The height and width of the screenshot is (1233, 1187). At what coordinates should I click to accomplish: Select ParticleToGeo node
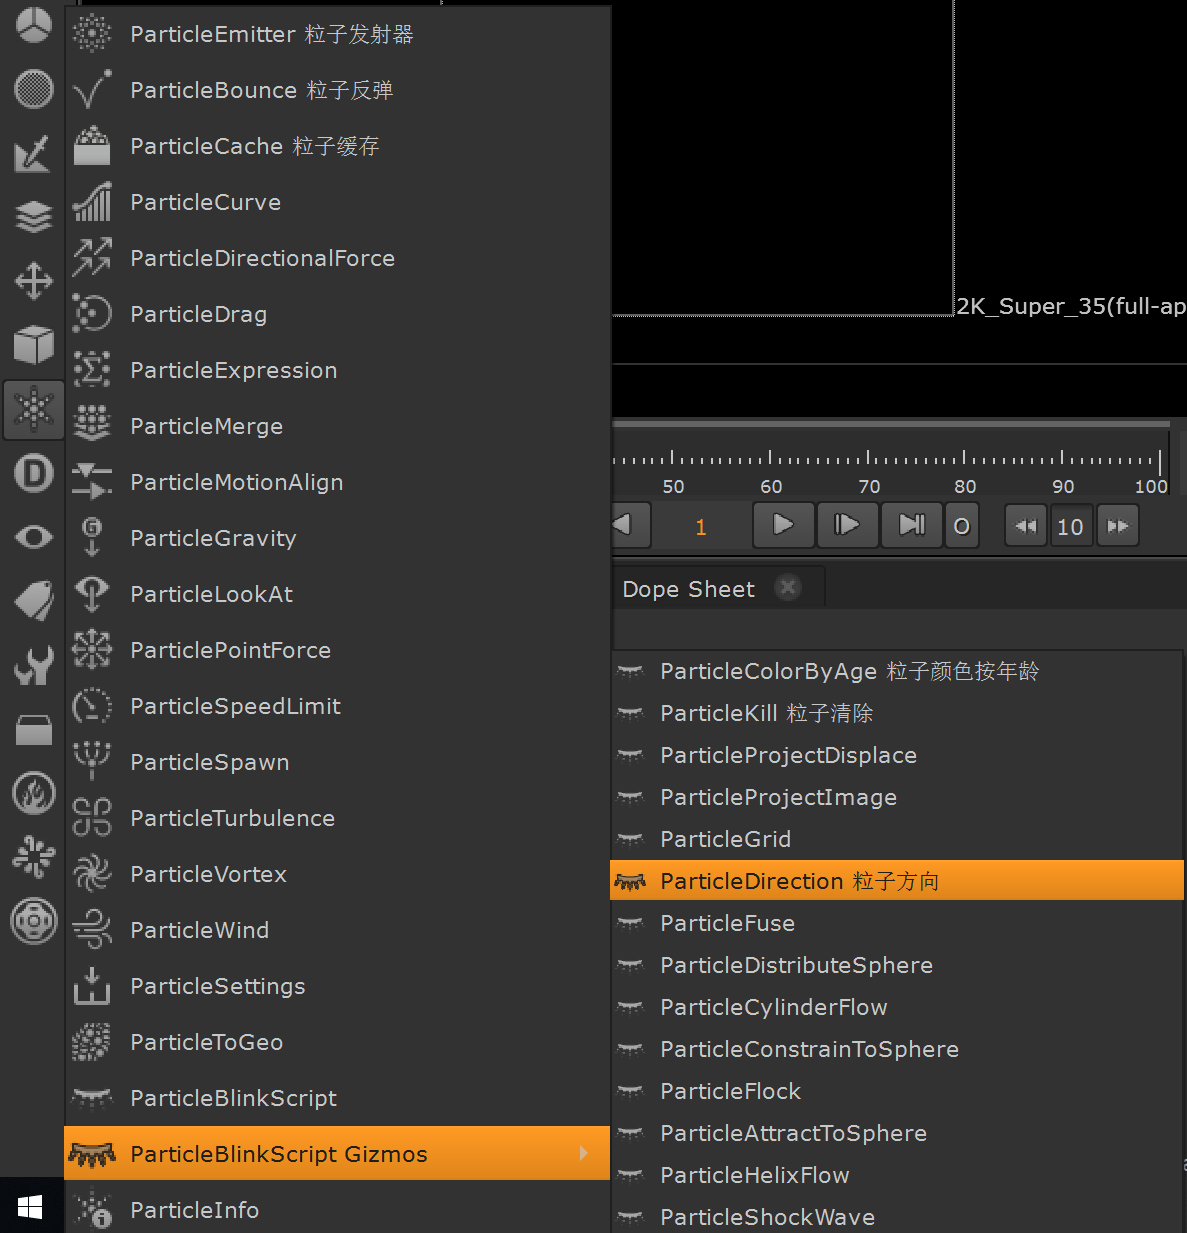tap(337, 1042)
